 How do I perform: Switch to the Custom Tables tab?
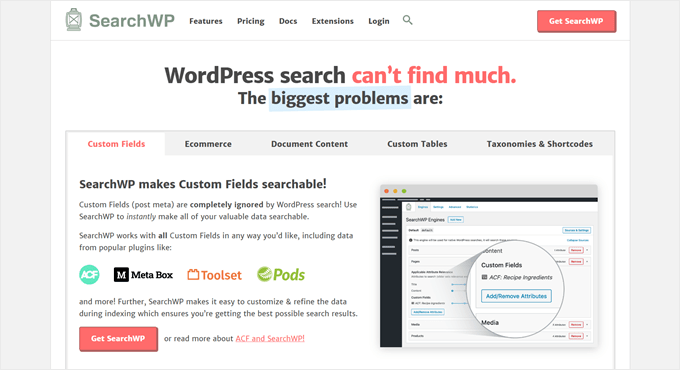[x=417, y=144]
